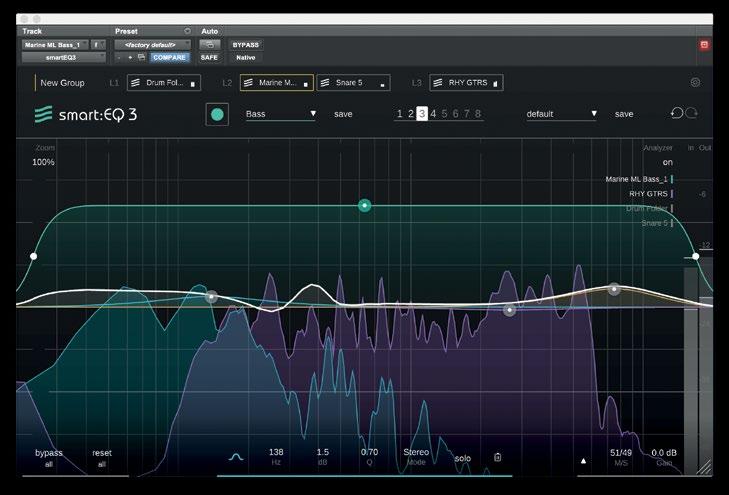Click the bell filter shape icon
The width and height of the screenshot is (729, 495).
tap(236, 457)
